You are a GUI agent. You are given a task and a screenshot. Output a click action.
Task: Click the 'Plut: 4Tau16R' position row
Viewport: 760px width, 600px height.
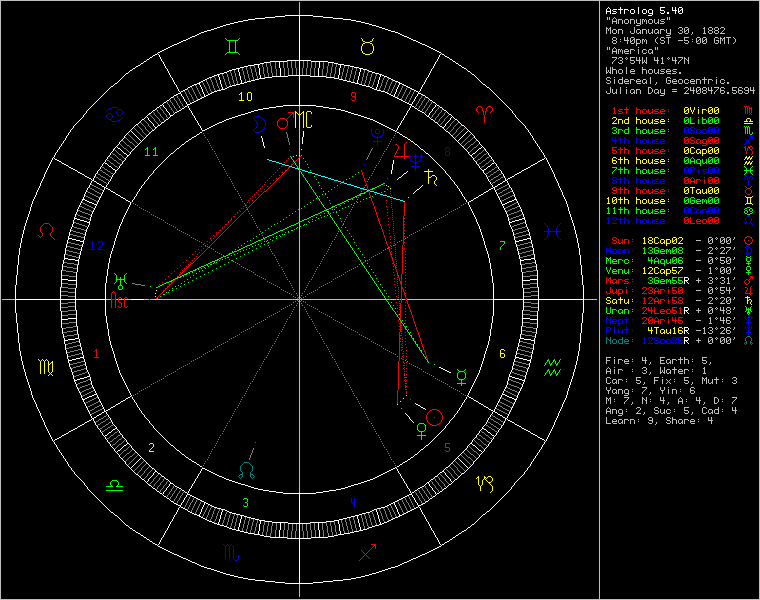[x=679, y=331]
